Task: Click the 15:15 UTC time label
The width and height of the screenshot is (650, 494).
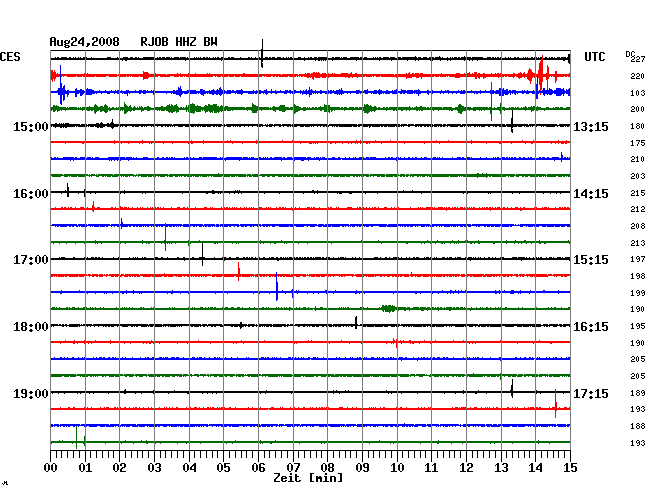Action: tap(591, 260)
